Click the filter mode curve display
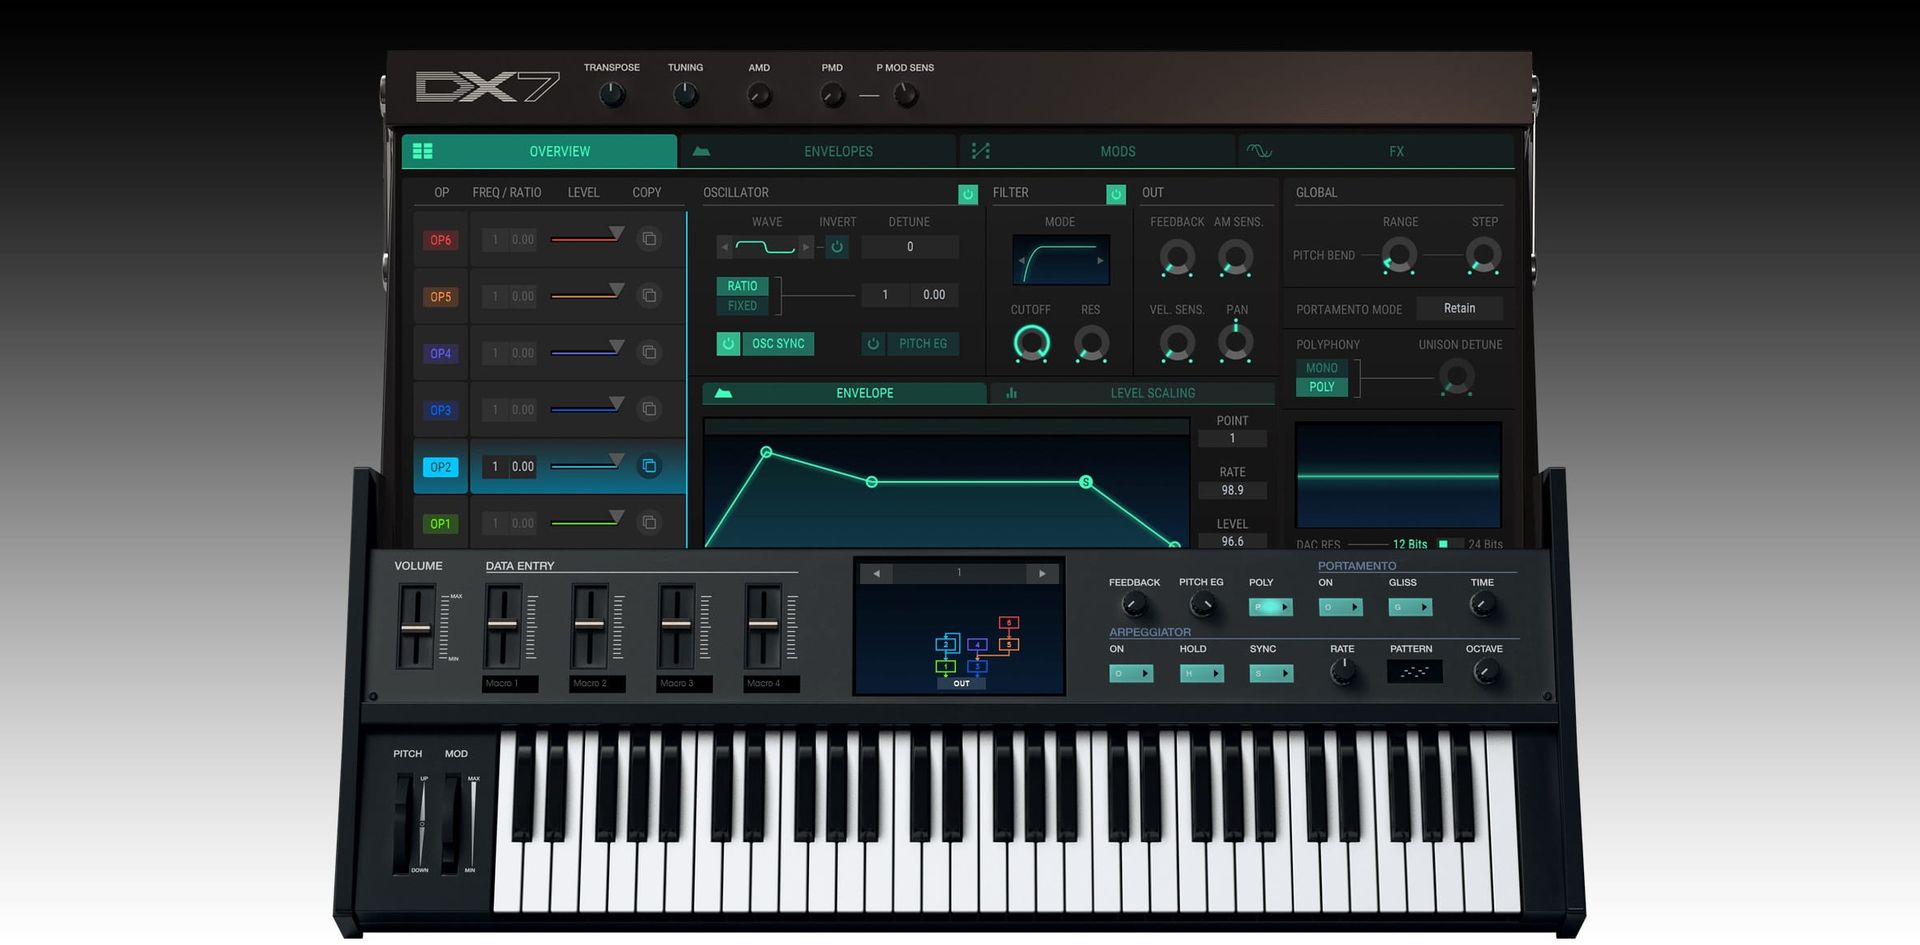Image resolution: width=1920 pixels, height=945 pixels. pyautogui.click(x=1061, y=260)
